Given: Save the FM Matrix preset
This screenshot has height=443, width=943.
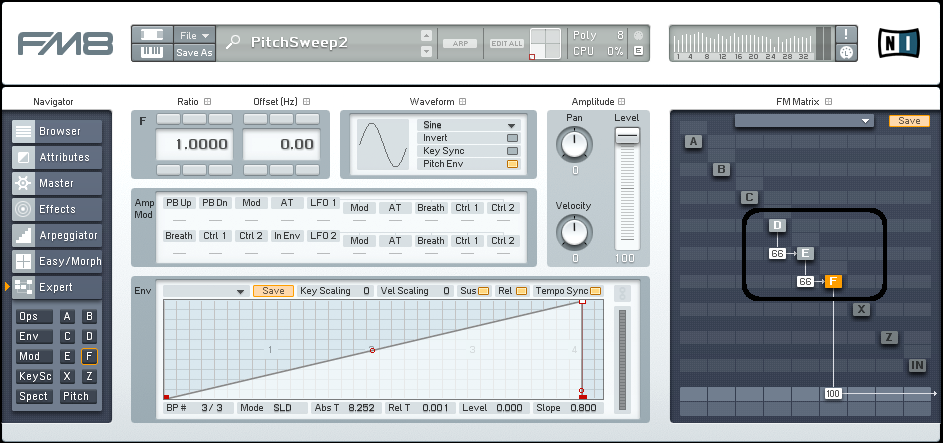Looking at the screenshot, I should pos(909,121).
